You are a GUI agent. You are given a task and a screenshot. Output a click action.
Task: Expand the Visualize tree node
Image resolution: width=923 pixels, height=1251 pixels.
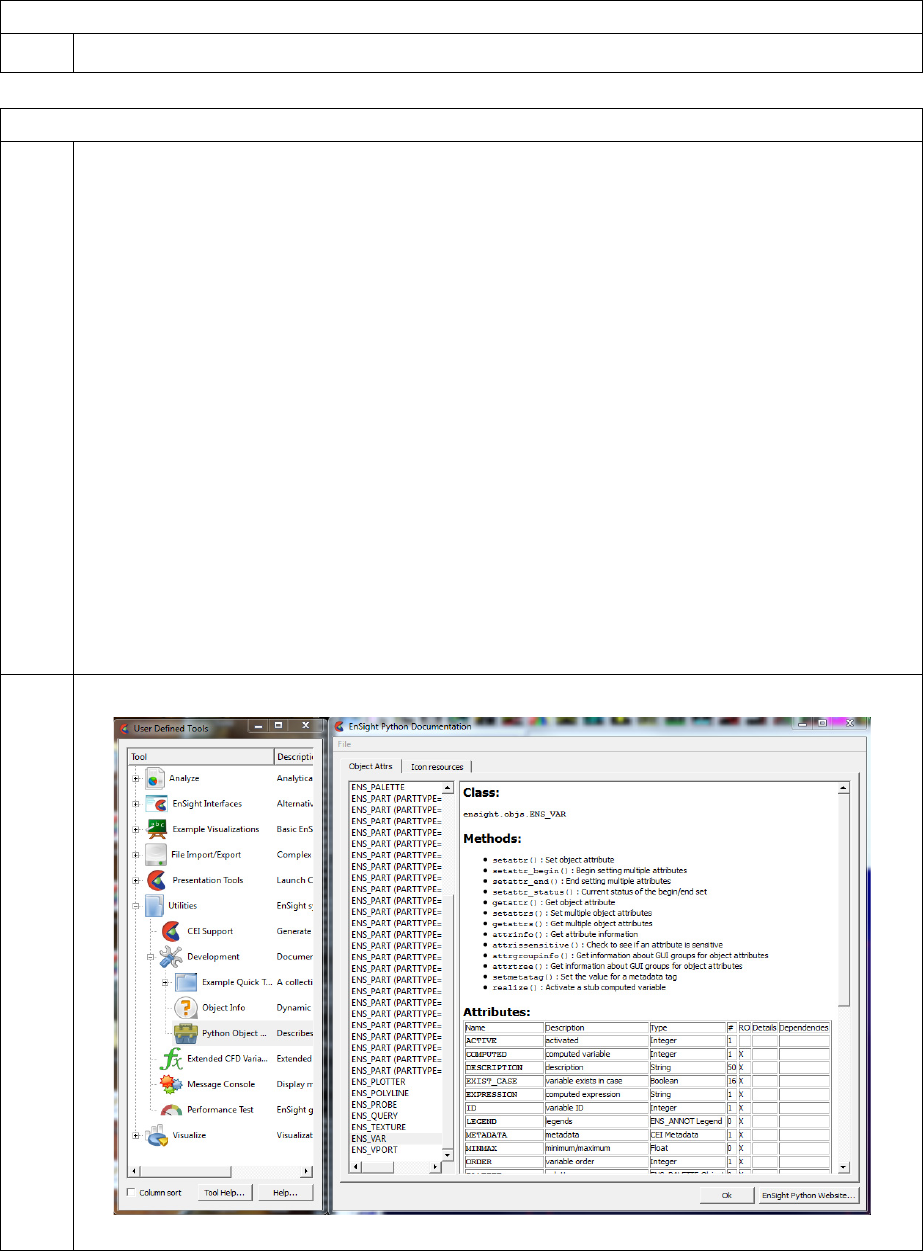[136, 1135]
